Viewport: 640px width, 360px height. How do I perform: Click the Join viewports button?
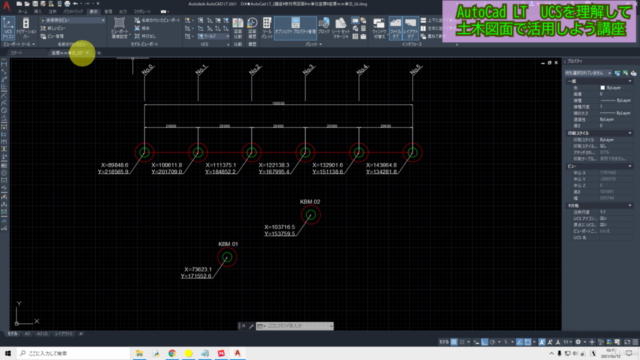click(x=142, y=28)
